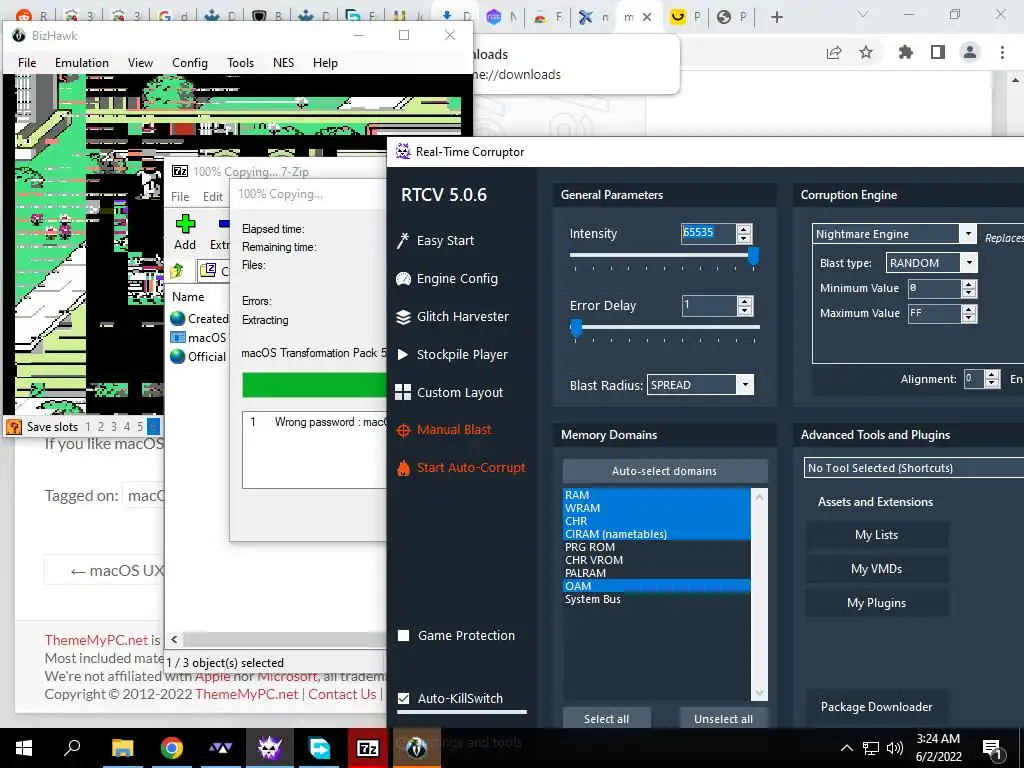The width and height of the screenshot is (1024, 768).
Task: Select System Bus memory domain
Action: pyautogui.click(x=657, y=599)
